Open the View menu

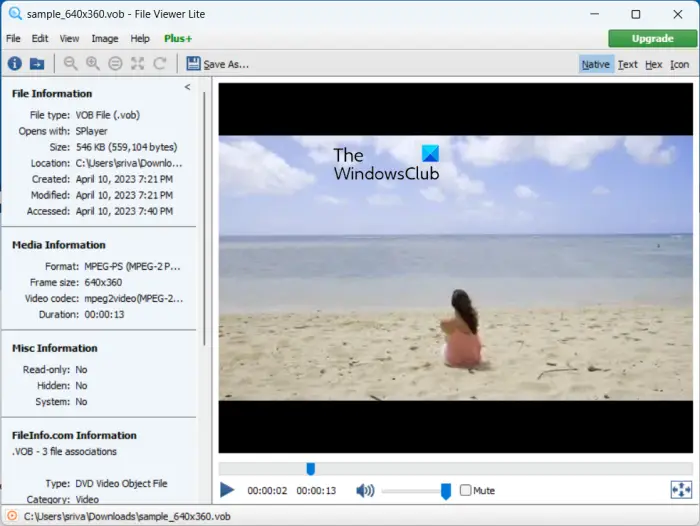[x=69, y=38]
